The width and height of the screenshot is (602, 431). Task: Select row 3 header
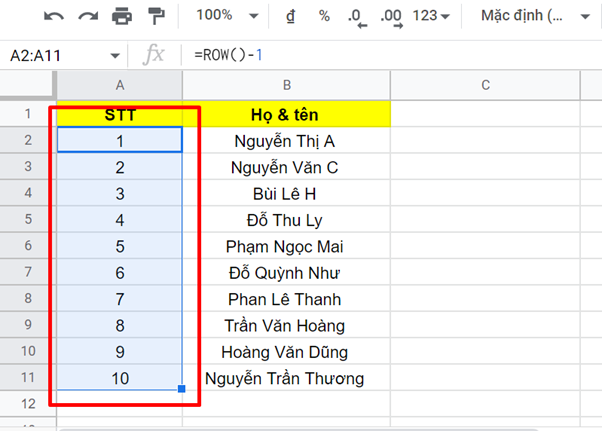point(28,167)
